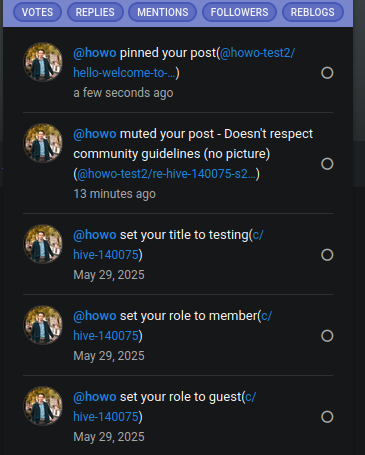
Task: Select the MENTIONS filter tab
Action: [x=163, y=12]
